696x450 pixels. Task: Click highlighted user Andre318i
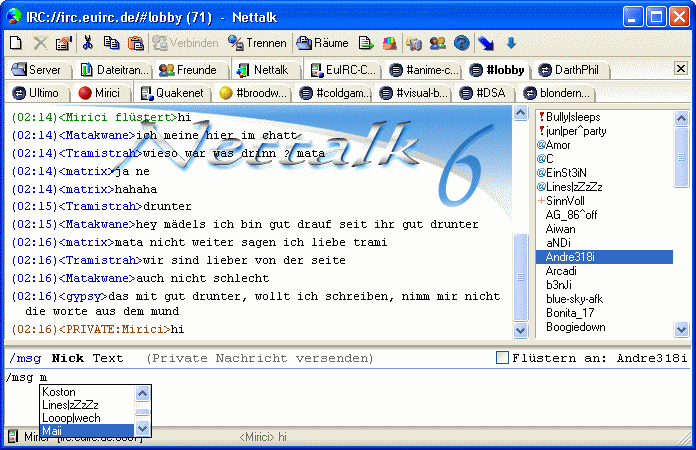point(604,257)
